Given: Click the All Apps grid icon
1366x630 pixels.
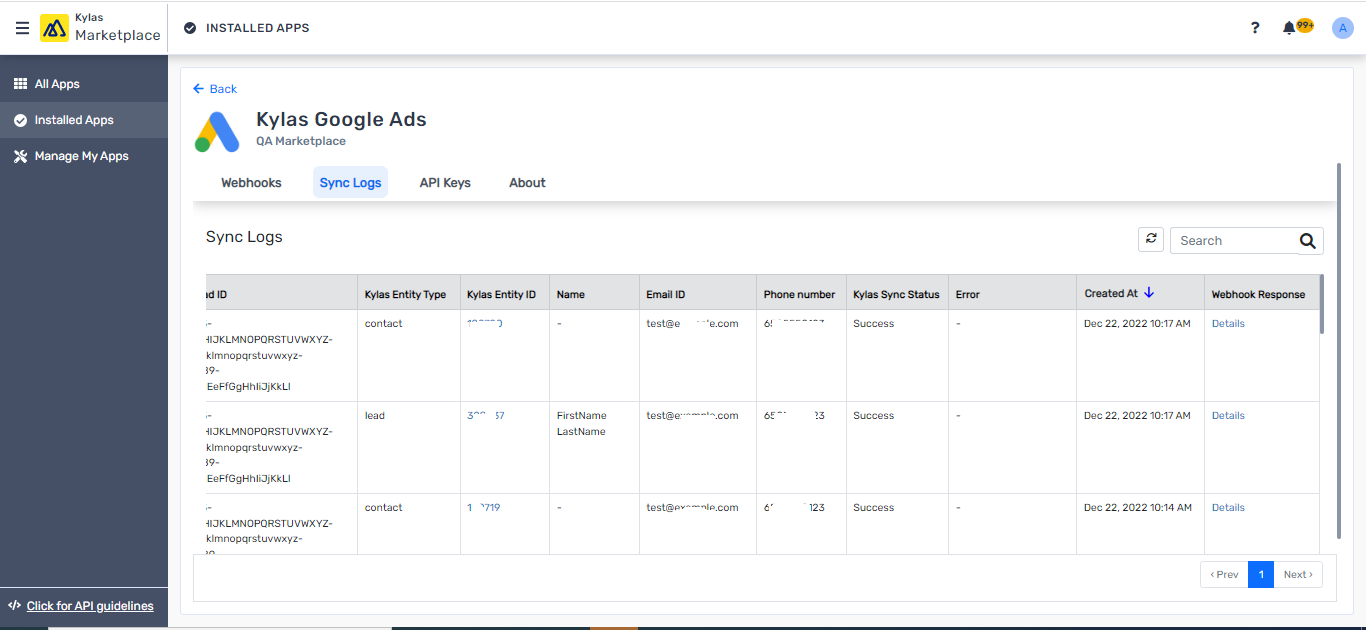Looking at the screenshot, I should pos(20,84).
